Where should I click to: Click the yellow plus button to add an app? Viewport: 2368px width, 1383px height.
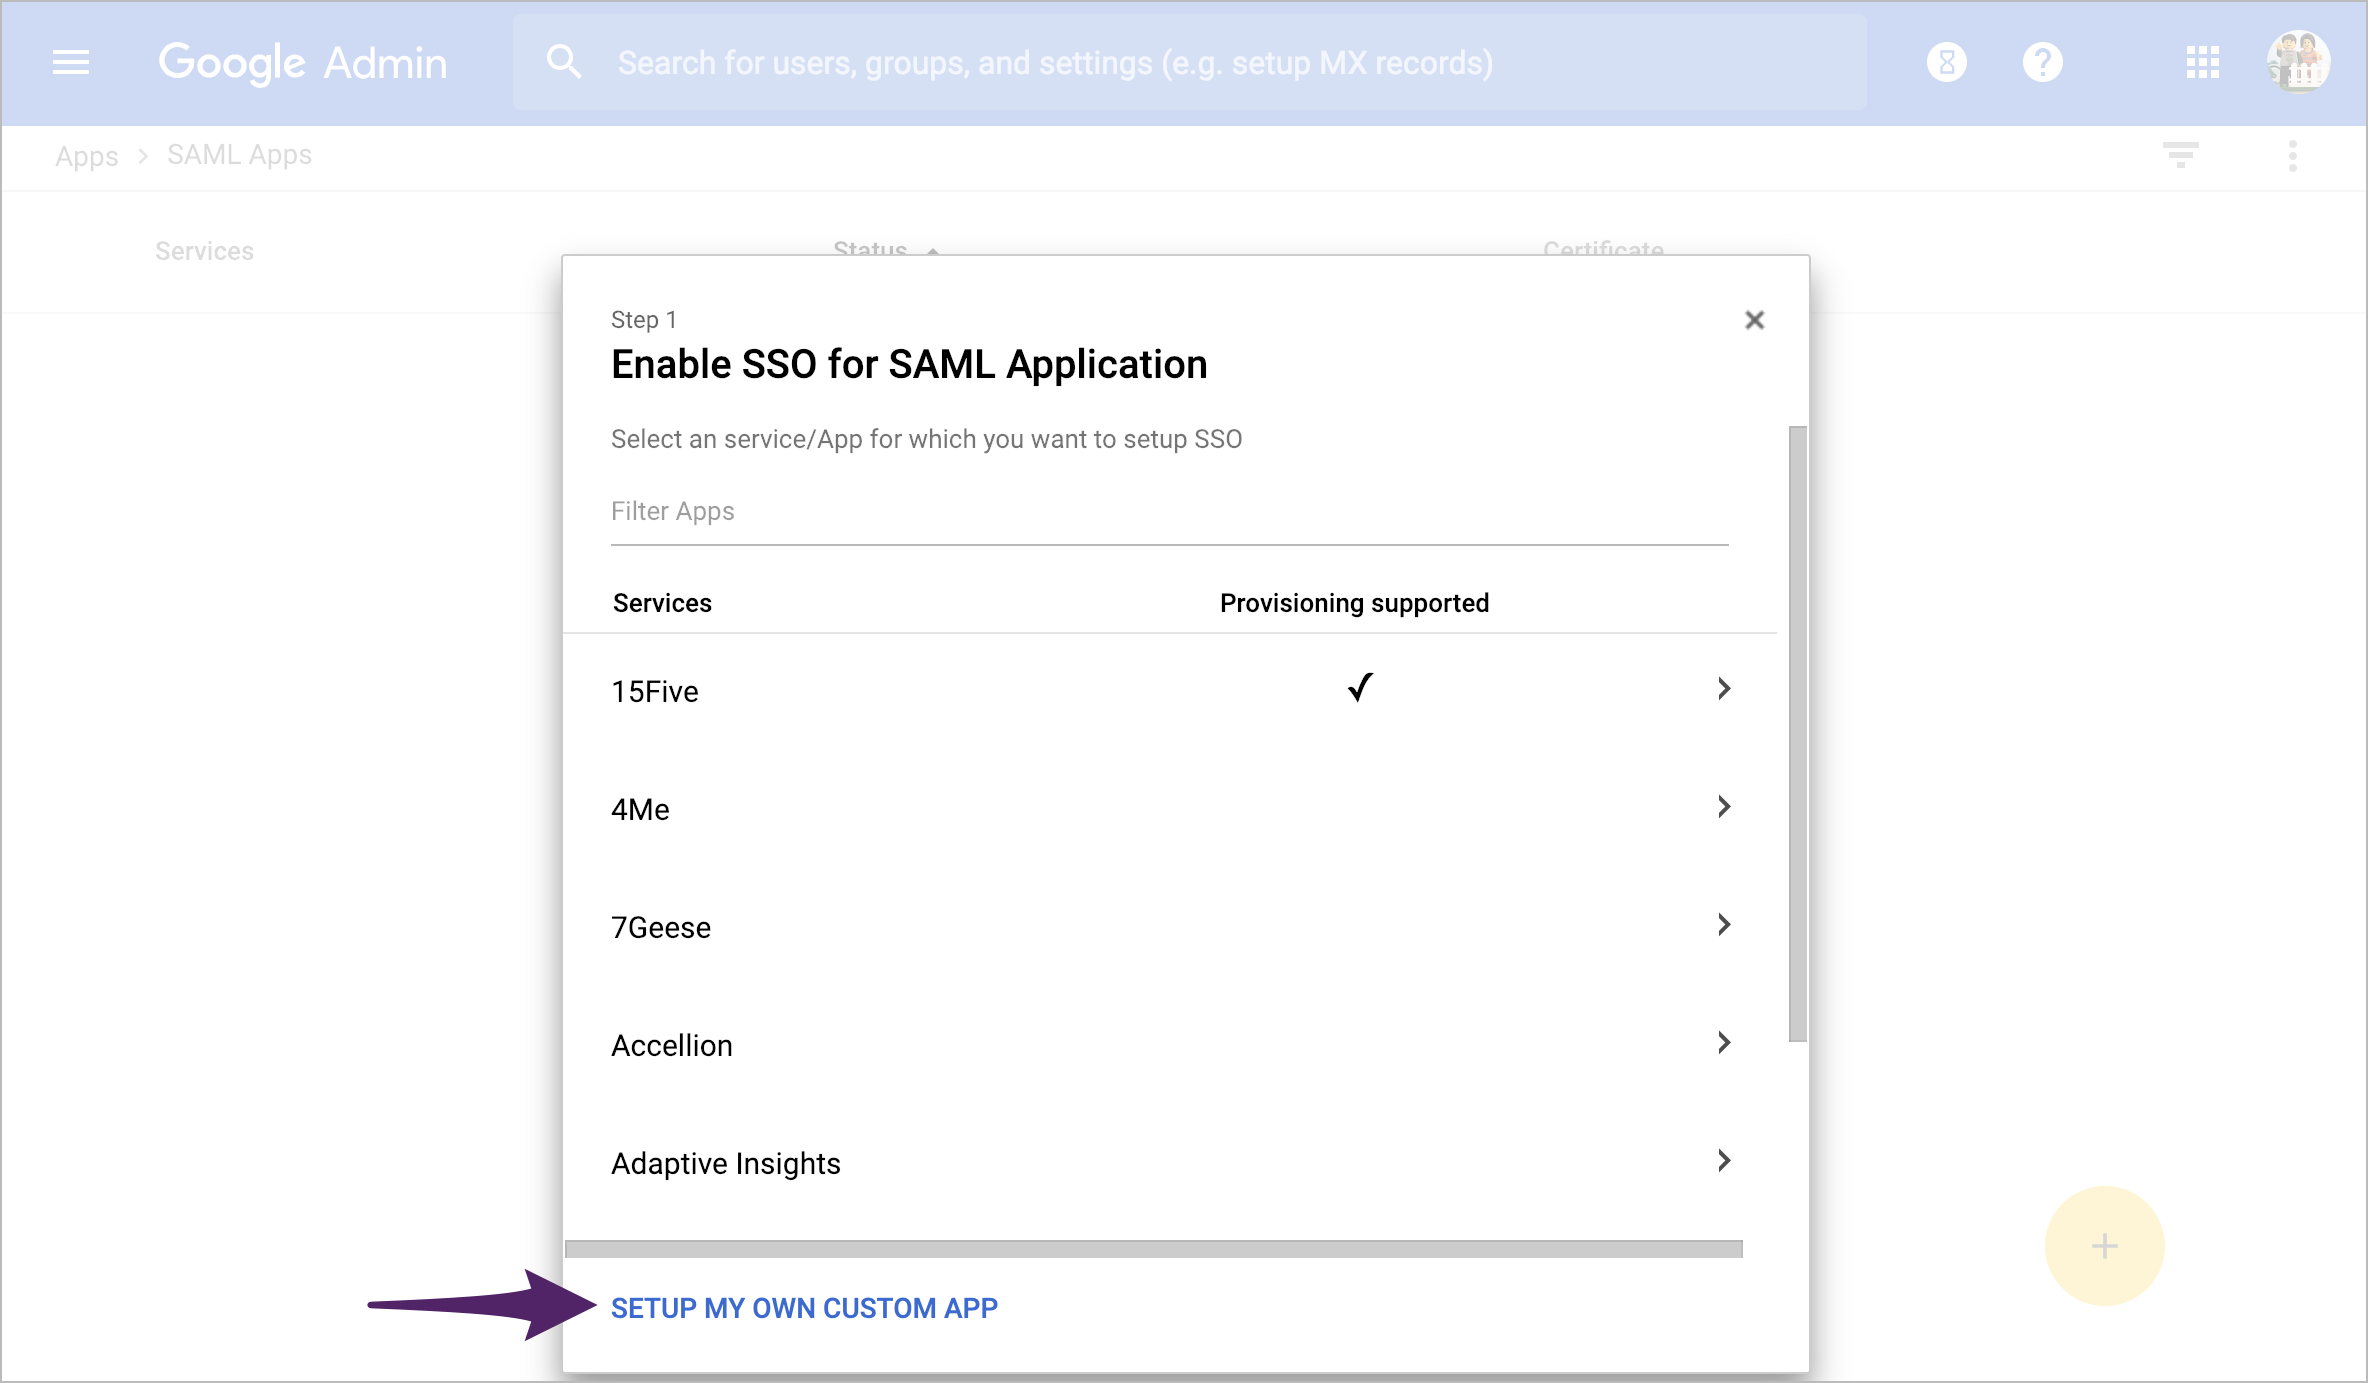(x=2104, y=1246)
